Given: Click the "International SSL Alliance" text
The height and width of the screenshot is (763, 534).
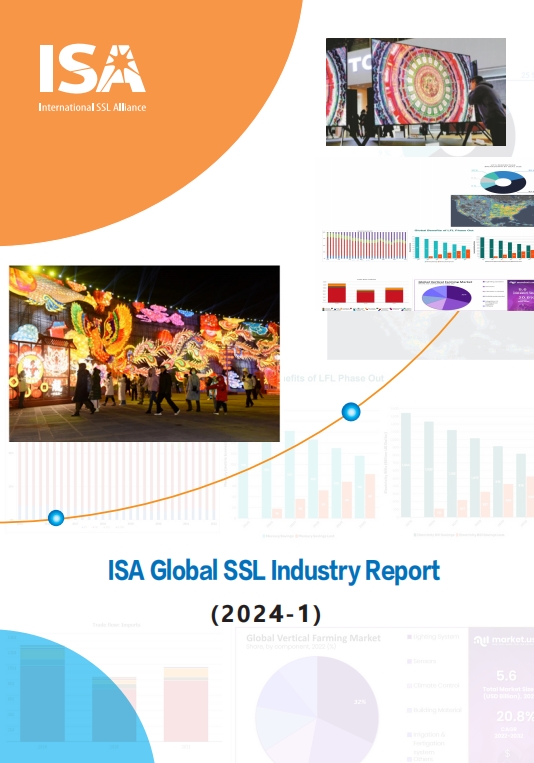Looking at the screenshot, I should click(92, 107).
